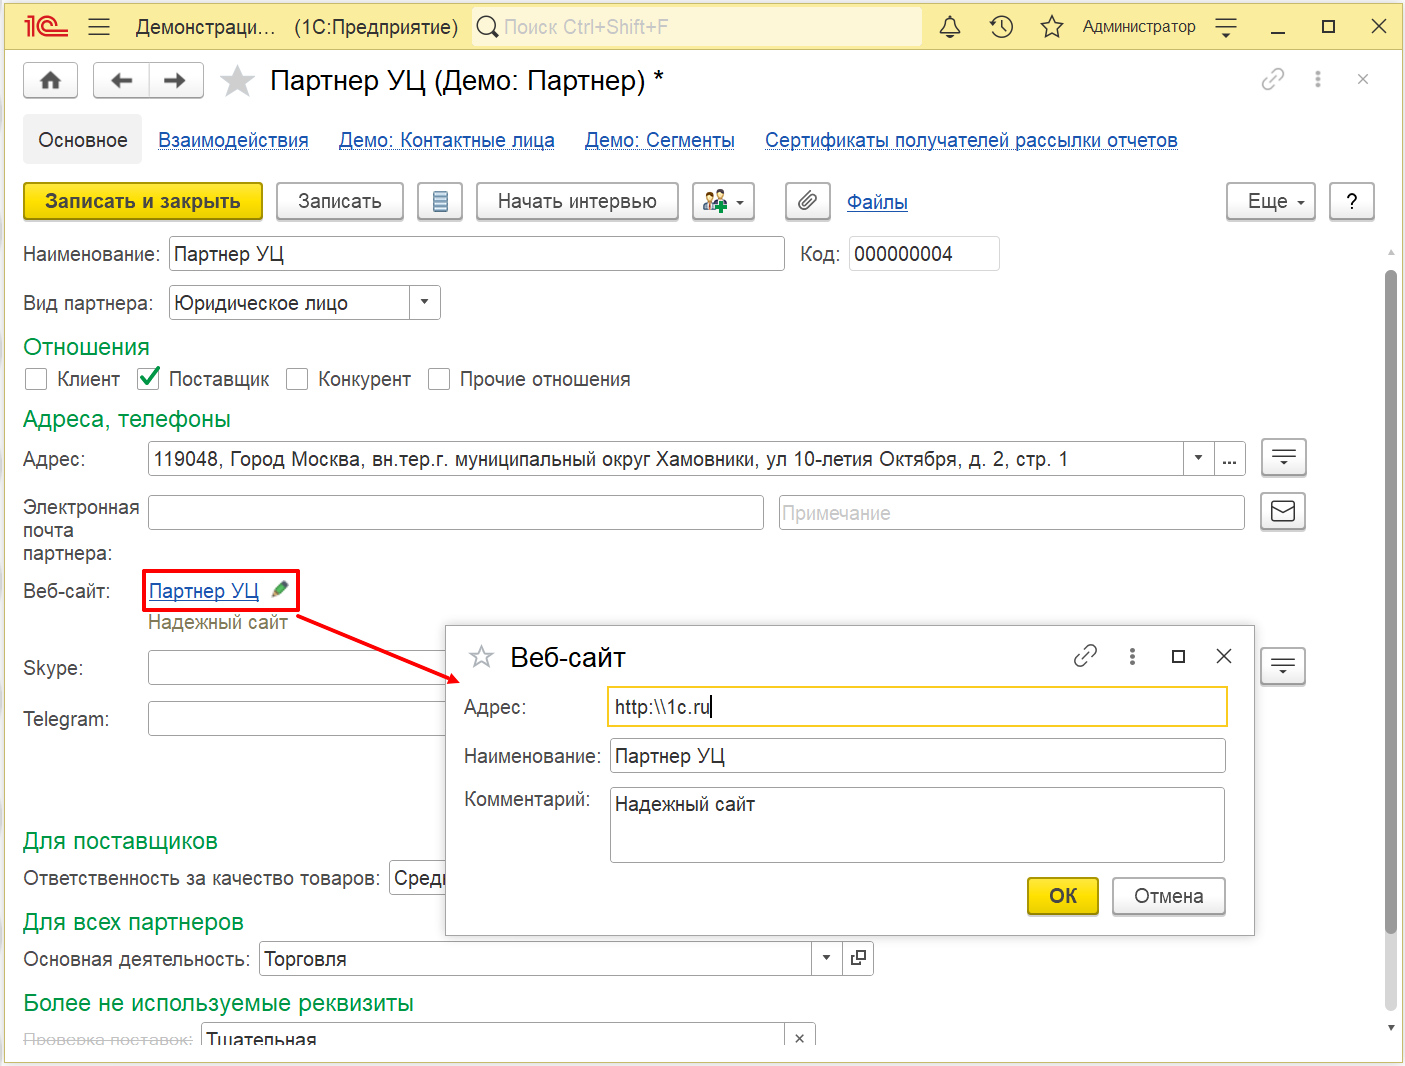
Task: Click the Поиск search field
Action: (696, 27)
